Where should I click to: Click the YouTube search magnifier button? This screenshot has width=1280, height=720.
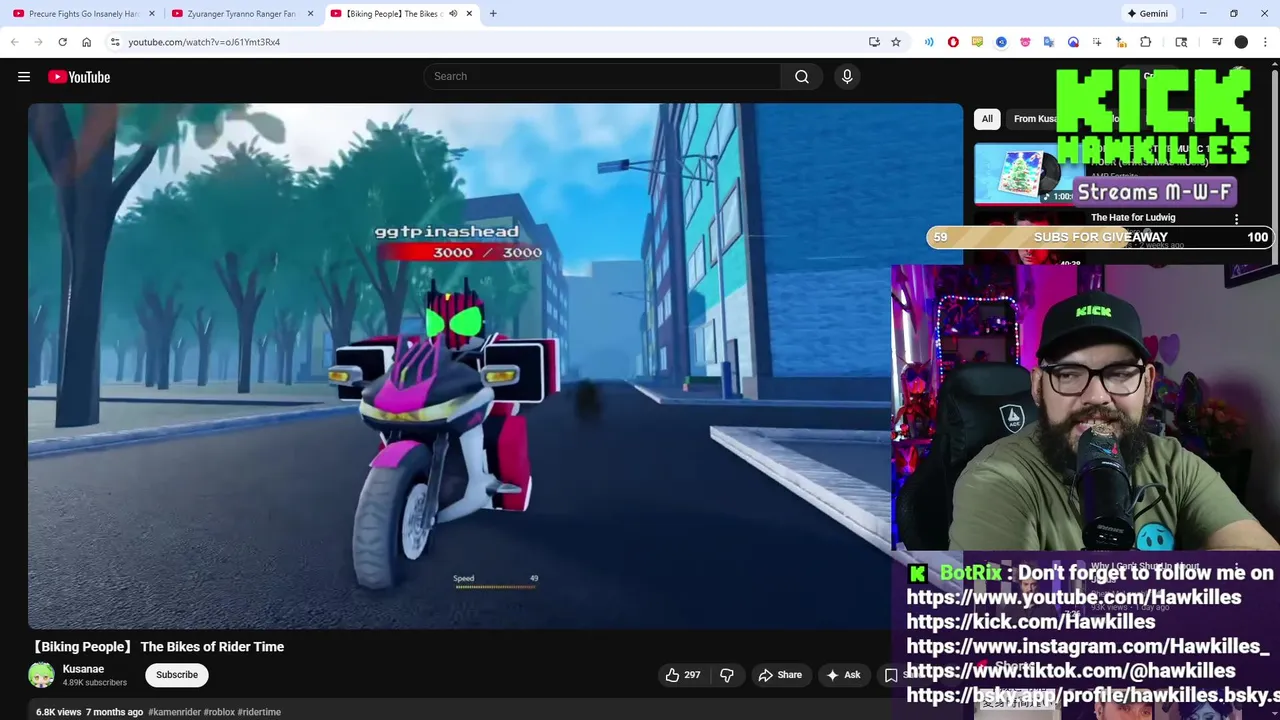coord(802,77)
